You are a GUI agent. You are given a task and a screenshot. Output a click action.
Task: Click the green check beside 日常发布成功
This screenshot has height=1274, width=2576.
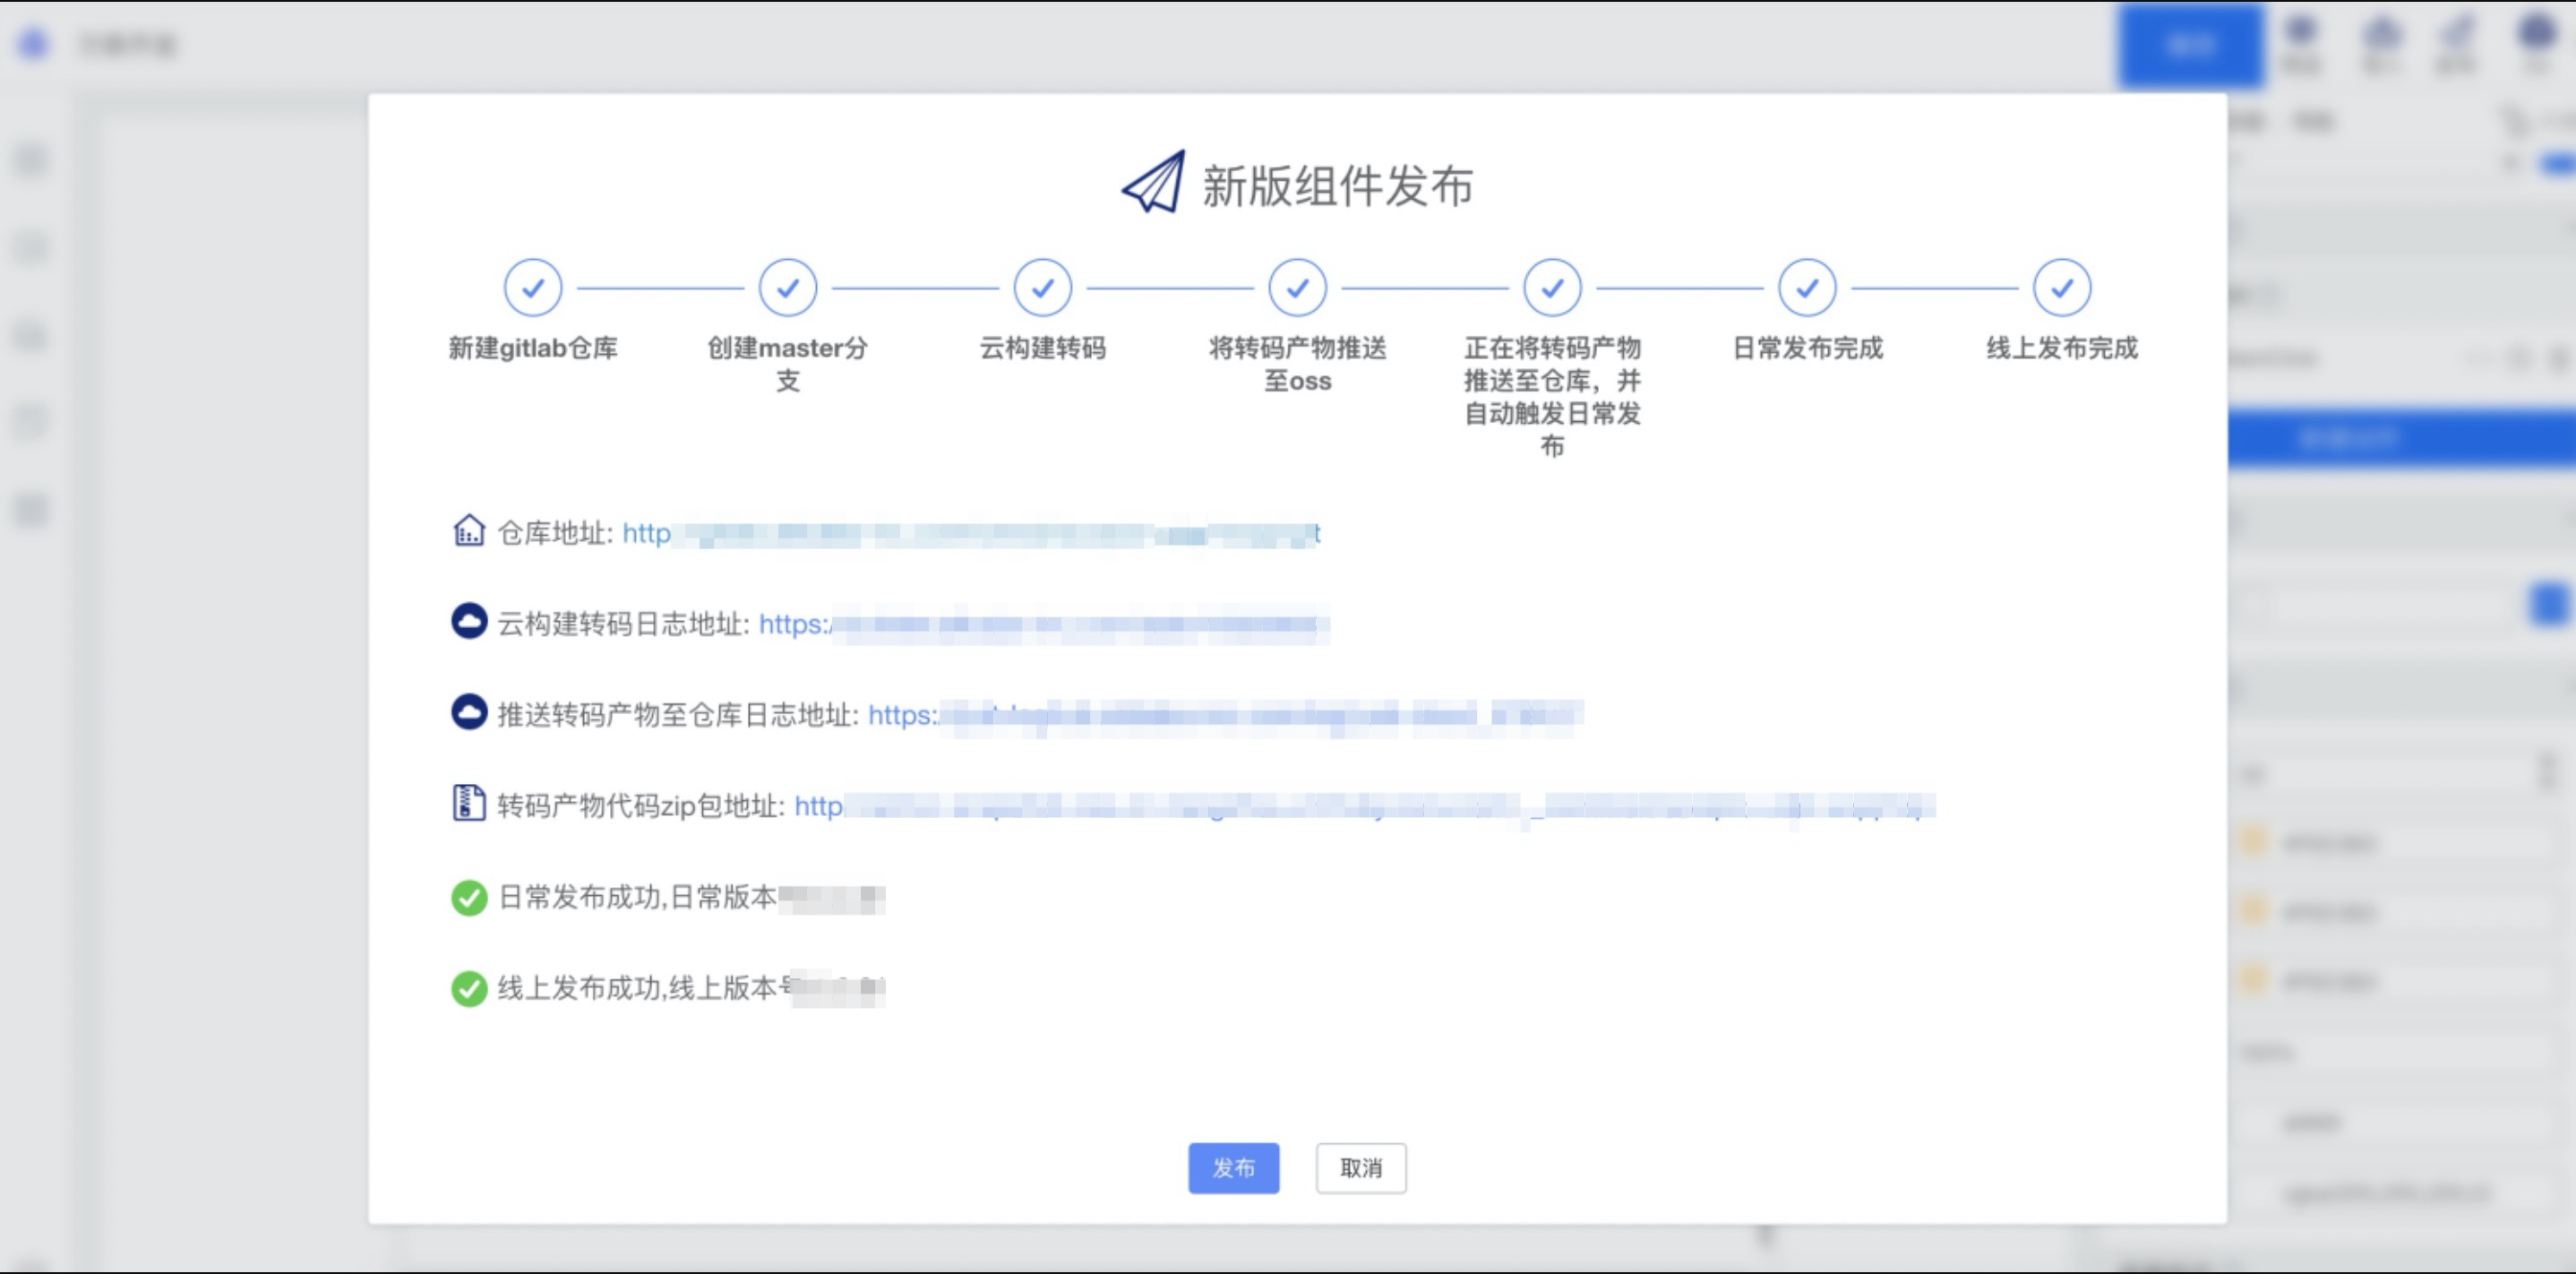pyautogui.click(x=469, y=897)
